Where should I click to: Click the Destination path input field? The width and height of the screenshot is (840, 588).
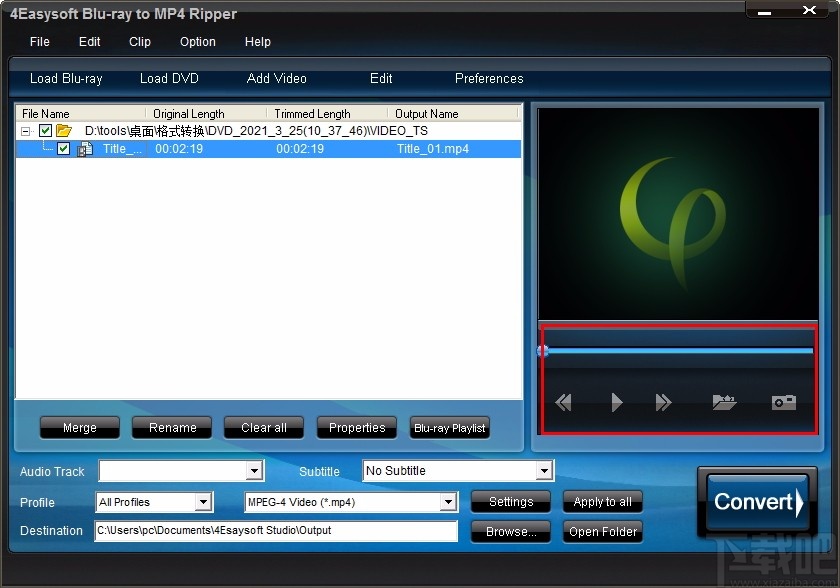275,531
